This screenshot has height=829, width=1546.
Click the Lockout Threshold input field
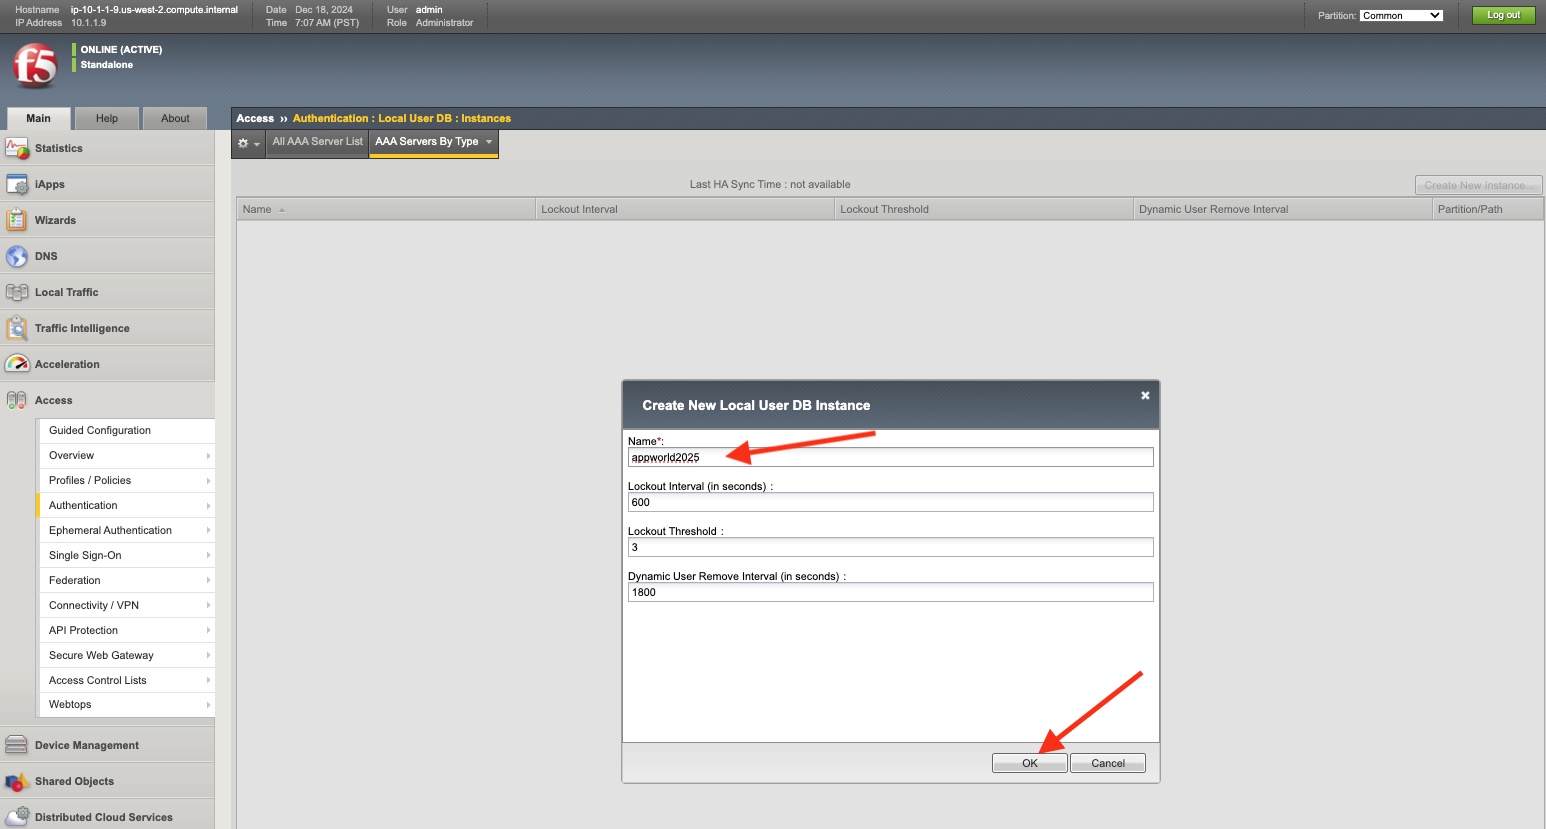coord(890,547)
